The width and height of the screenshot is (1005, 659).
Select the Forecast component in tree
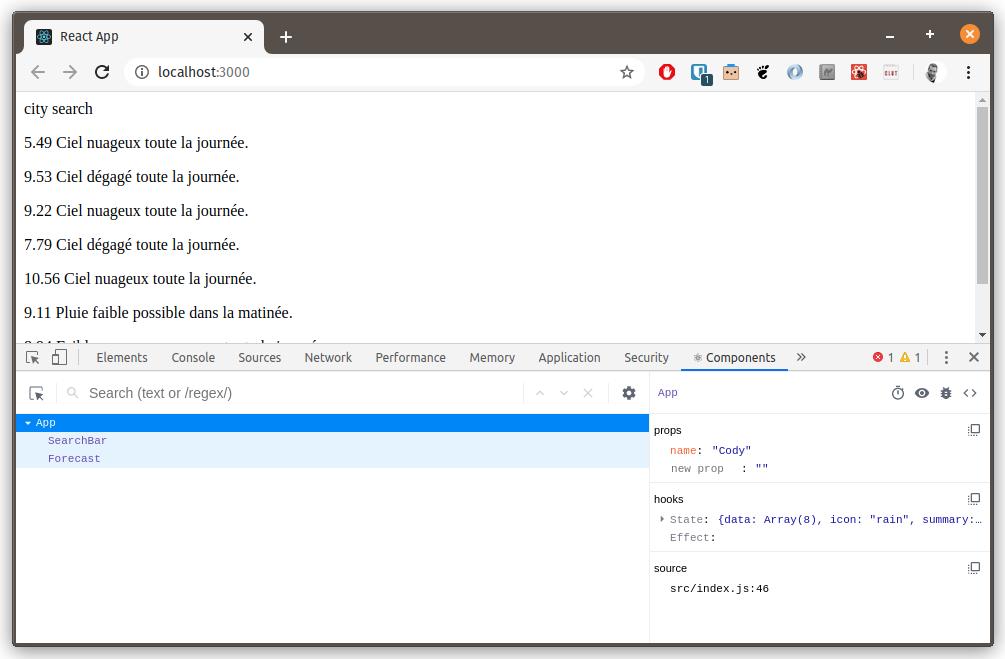pos(74,459)
